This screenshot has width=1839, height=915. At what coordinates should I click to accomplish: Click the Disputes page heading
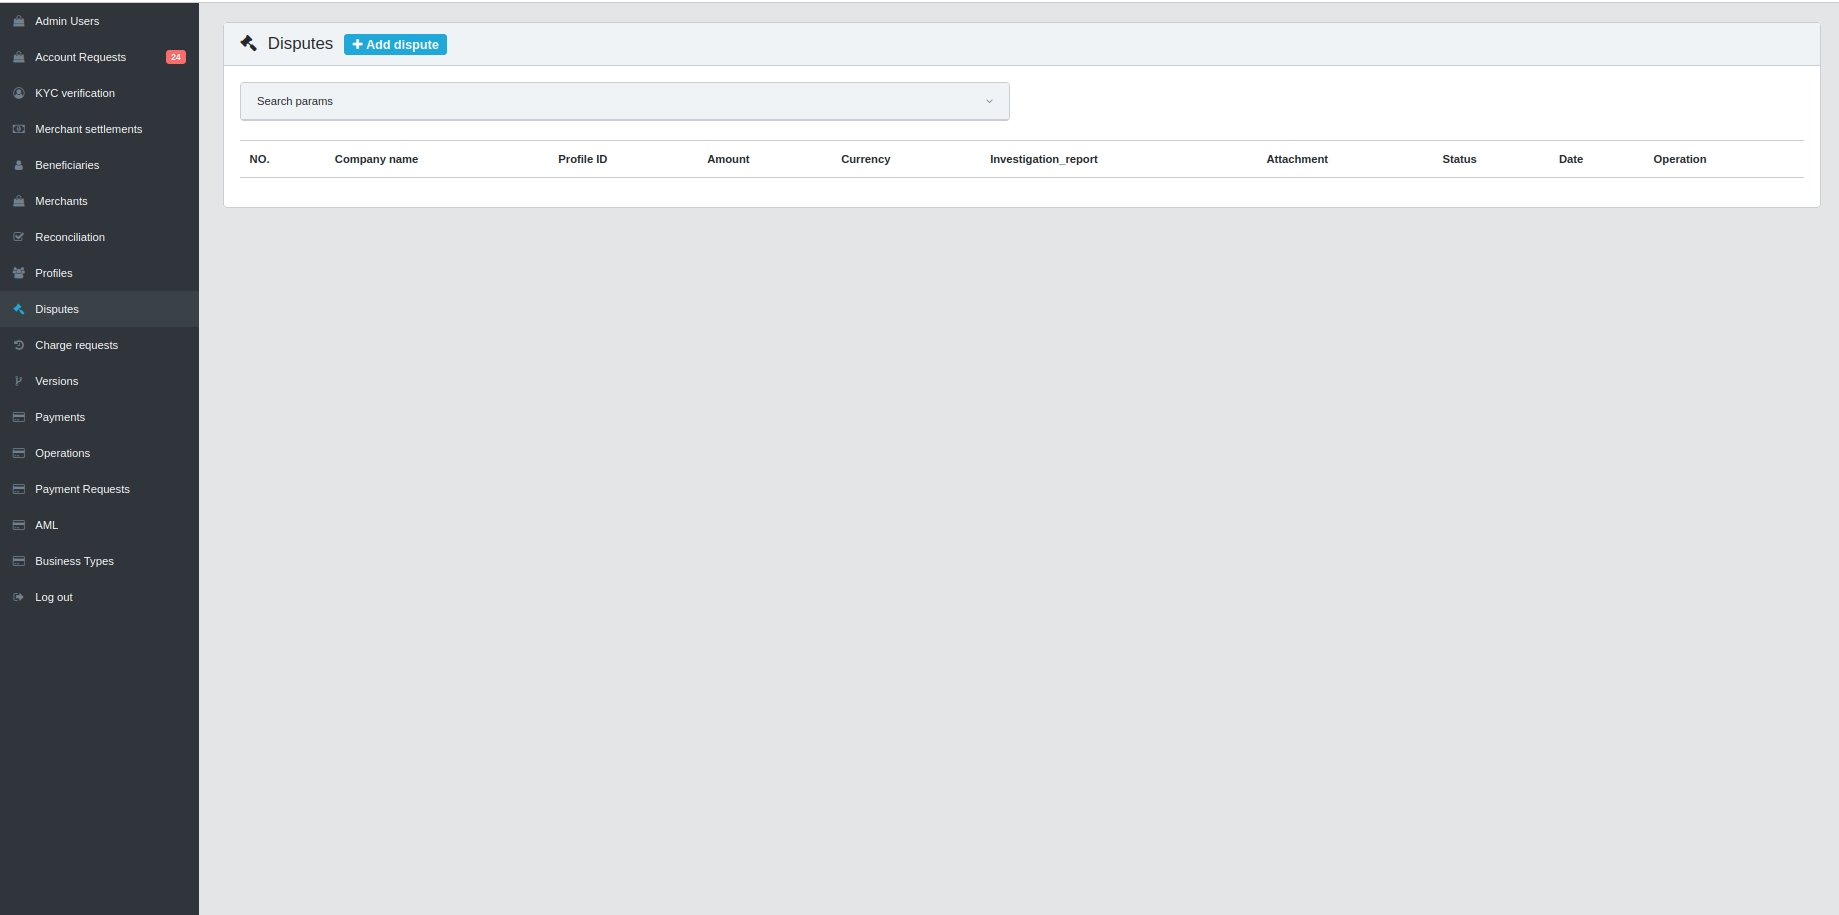300,43
